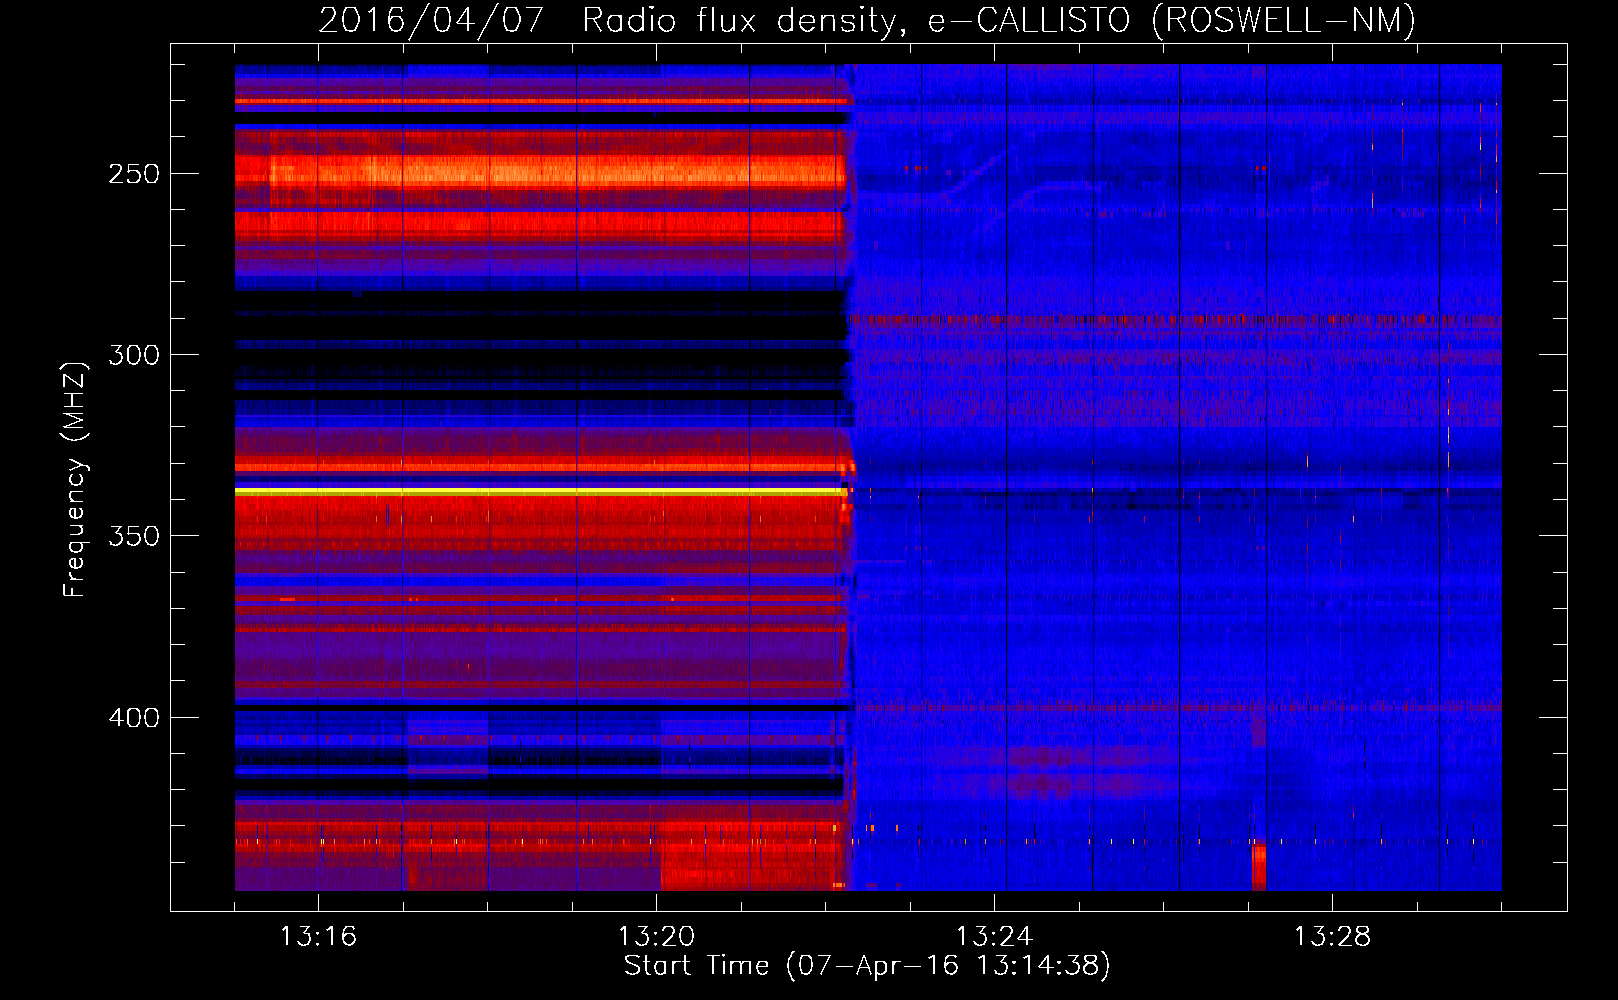Click the 13:20 time tick label
This screenshot has width=1618, height=1000.
pos(656,937)
